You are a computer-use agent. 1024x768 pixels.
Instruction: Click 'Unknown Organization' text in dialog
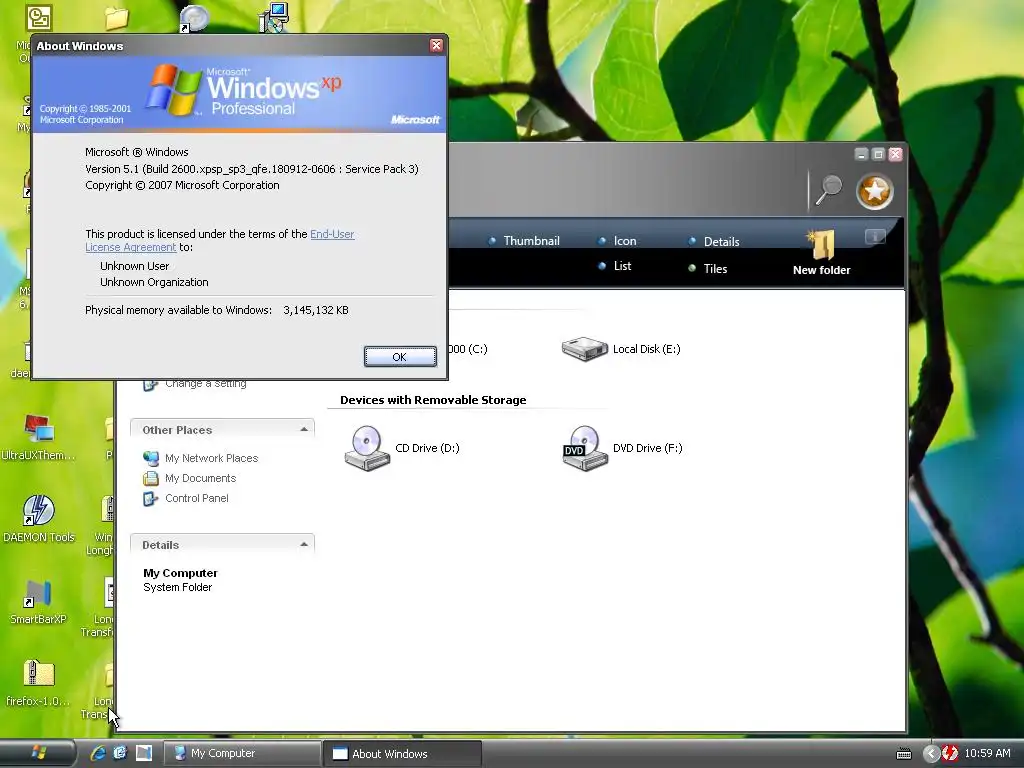(x=154, y=282)
